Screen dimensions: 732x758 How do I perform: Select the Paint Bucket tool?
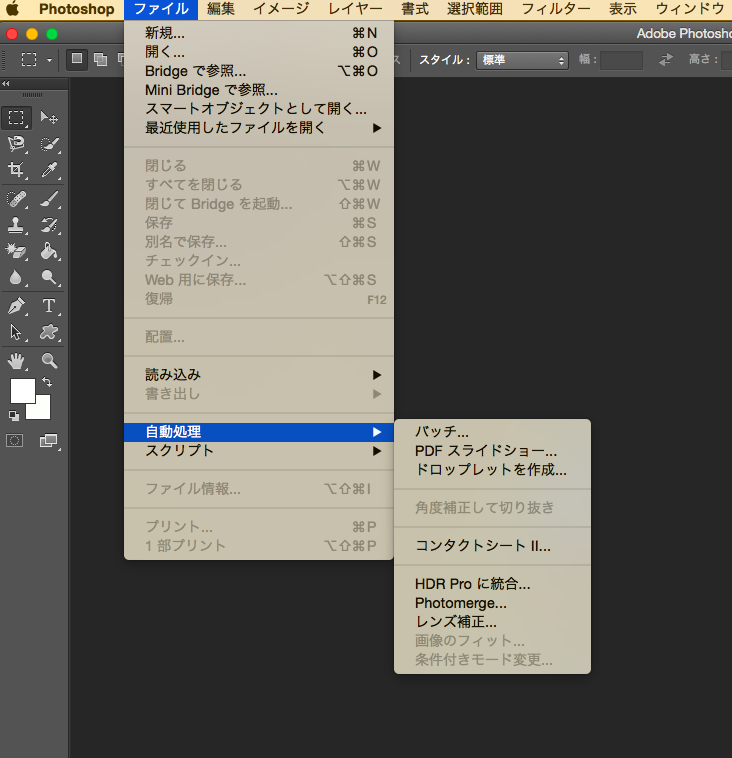(x=49, y=251)
